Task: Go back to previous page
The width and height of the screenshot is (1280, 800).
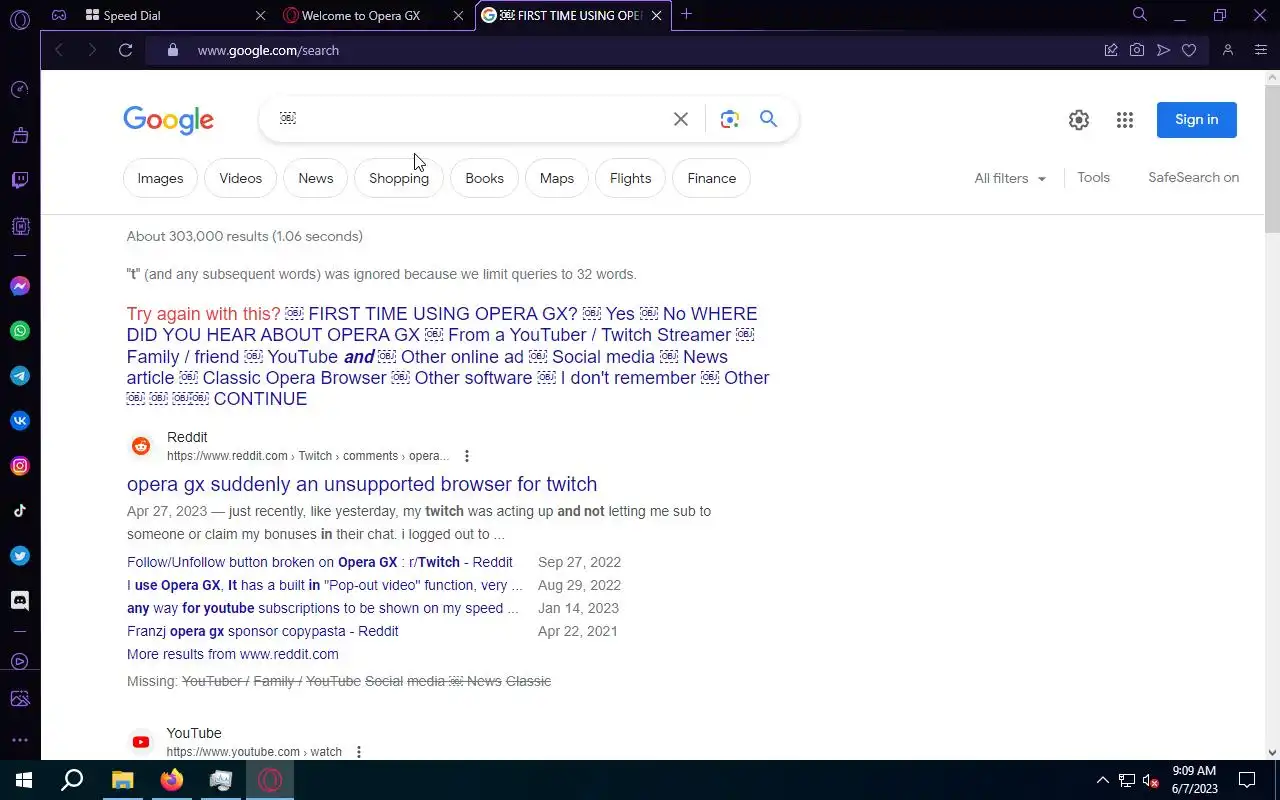Action: (59, 50)
